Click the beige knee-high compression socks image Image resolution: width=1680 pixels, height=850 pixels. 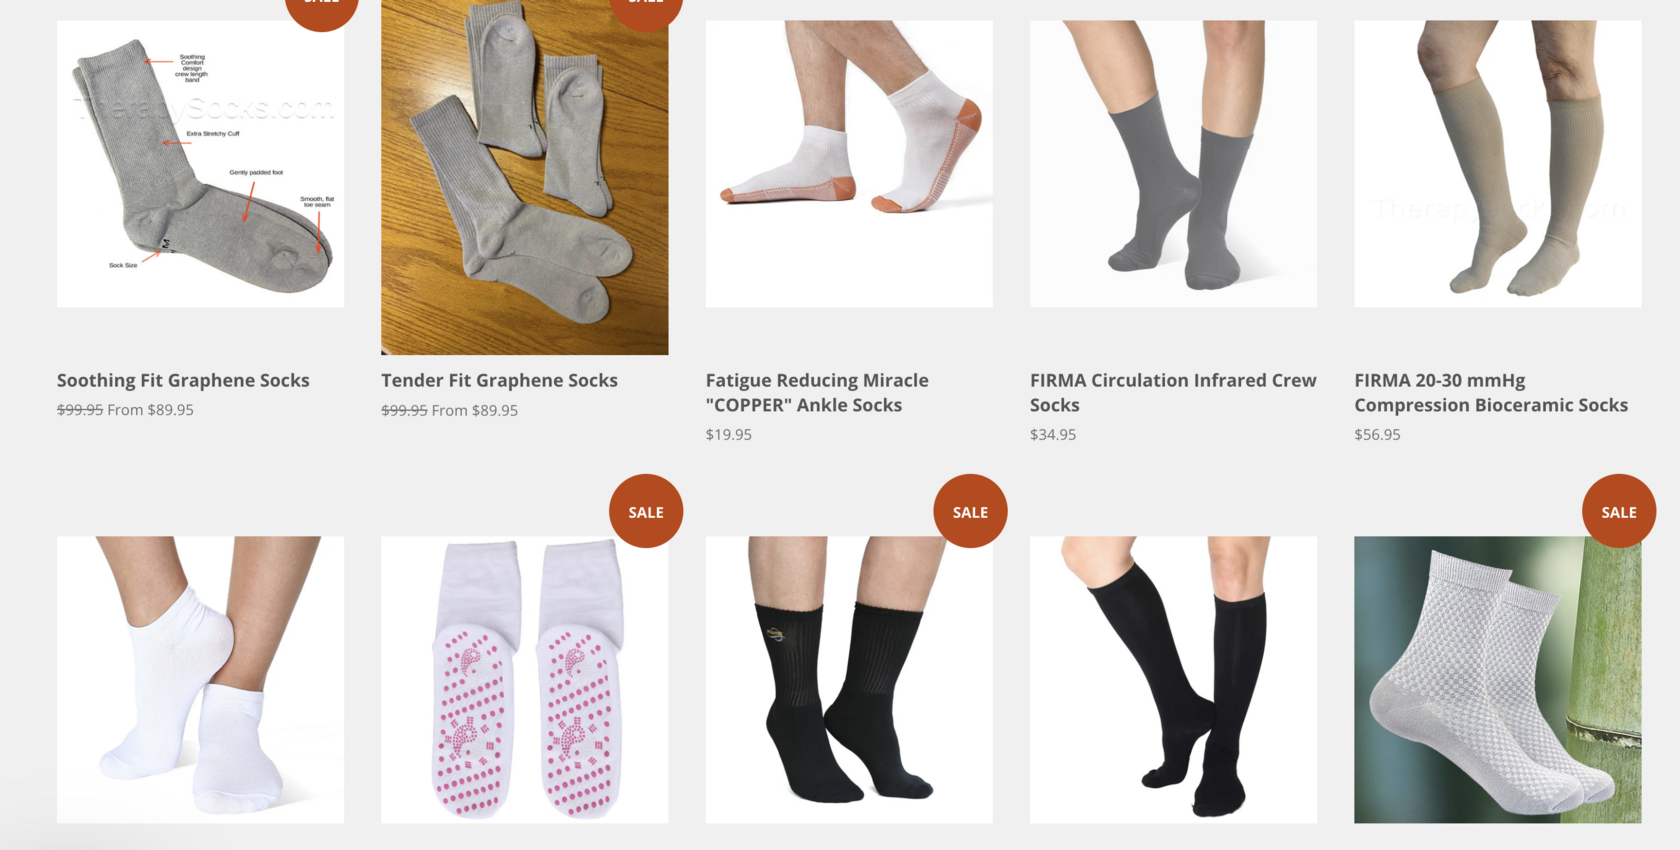1498,164
